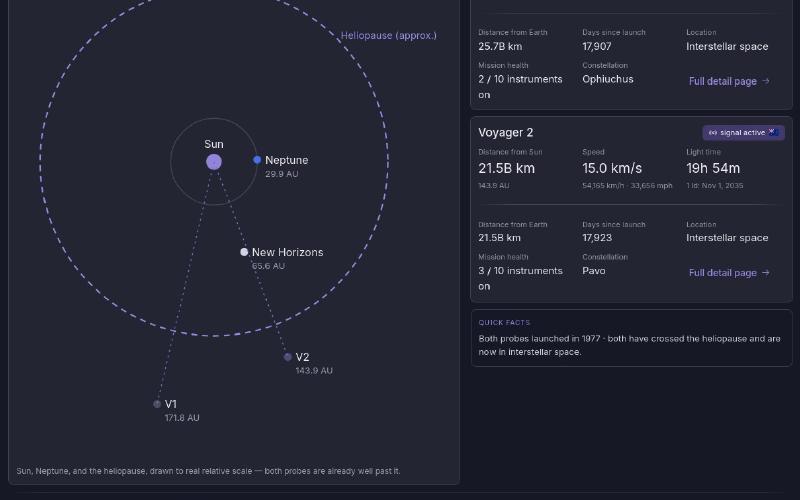Image resolution: width=800 pixels, height=500 pixels.
Task: Click the 171.8 AU value under V1
Action: click(182, 418)
